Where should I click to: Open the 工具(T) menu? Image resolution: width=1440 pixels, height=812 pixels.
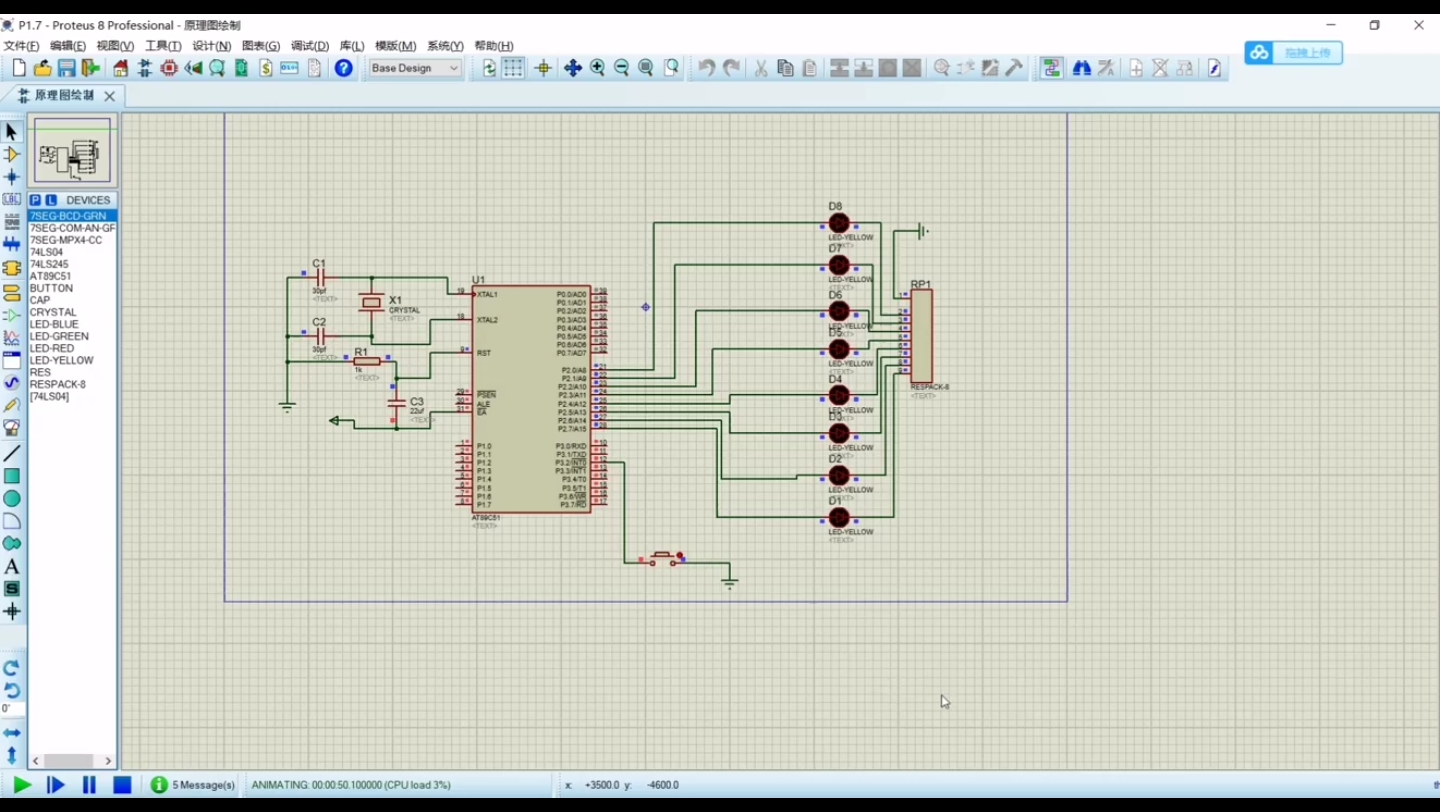tap(163, 46)
